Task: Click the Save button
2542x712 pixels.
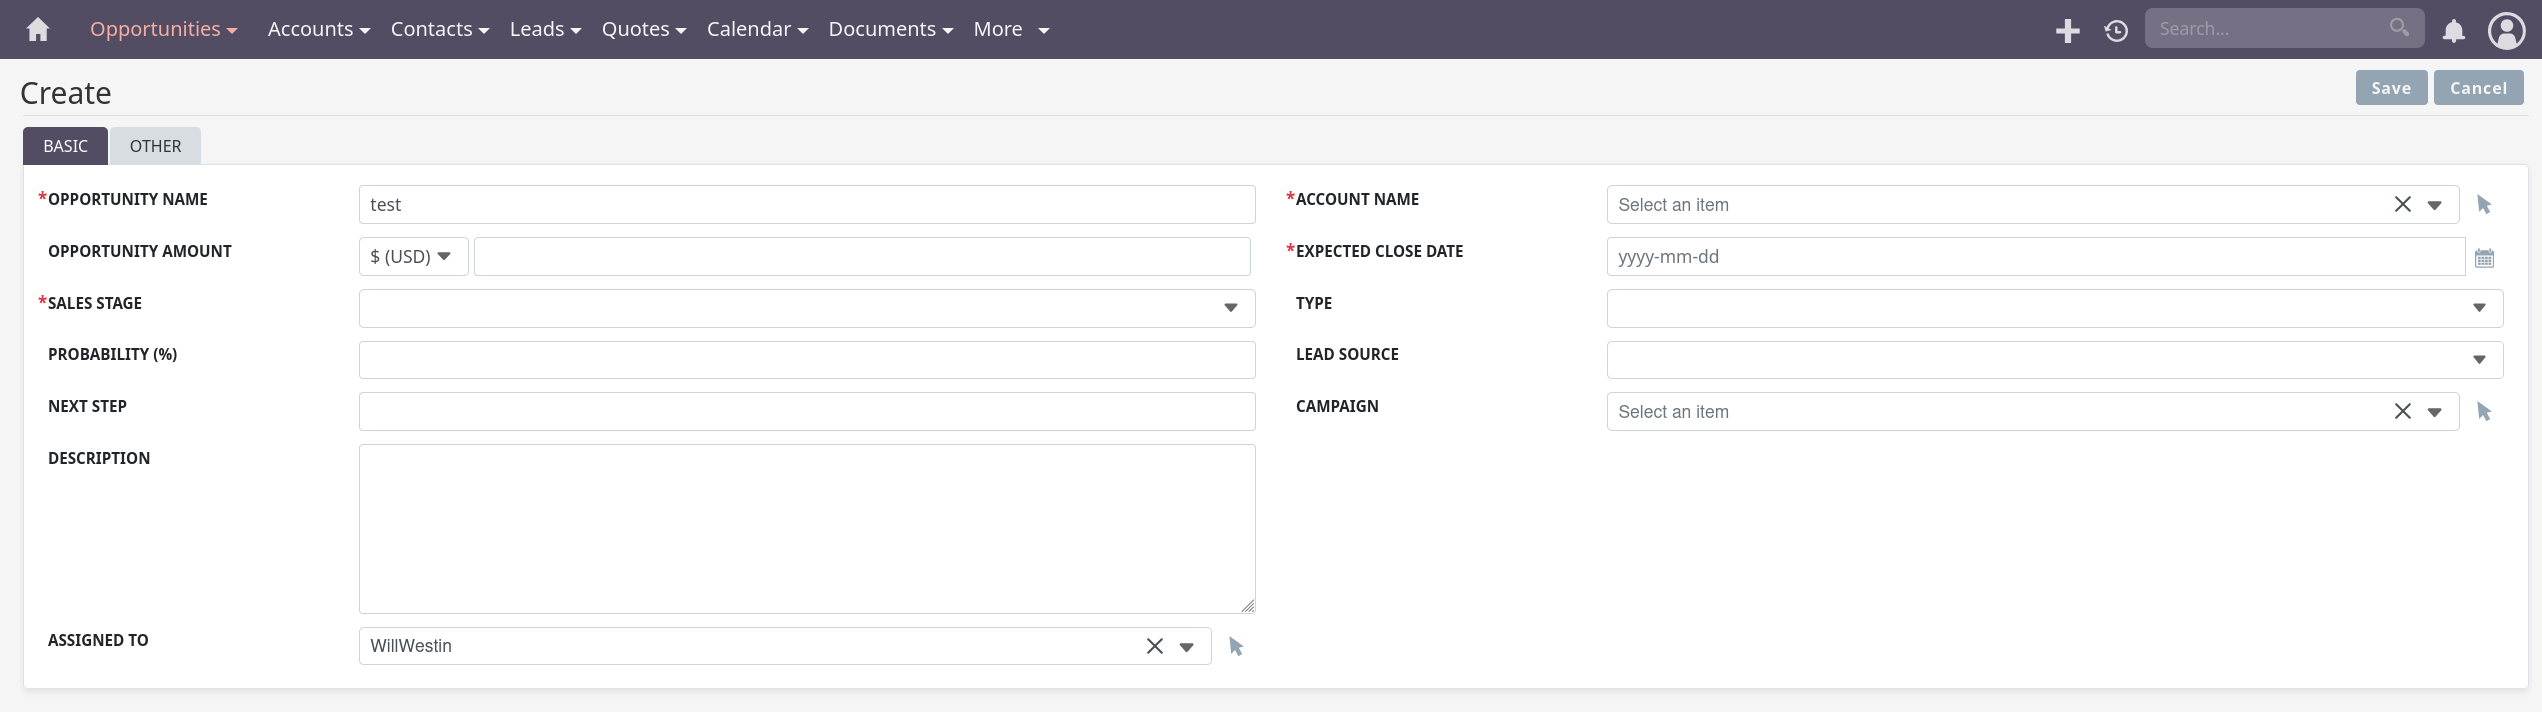Action: click(x=2390, y=88)
